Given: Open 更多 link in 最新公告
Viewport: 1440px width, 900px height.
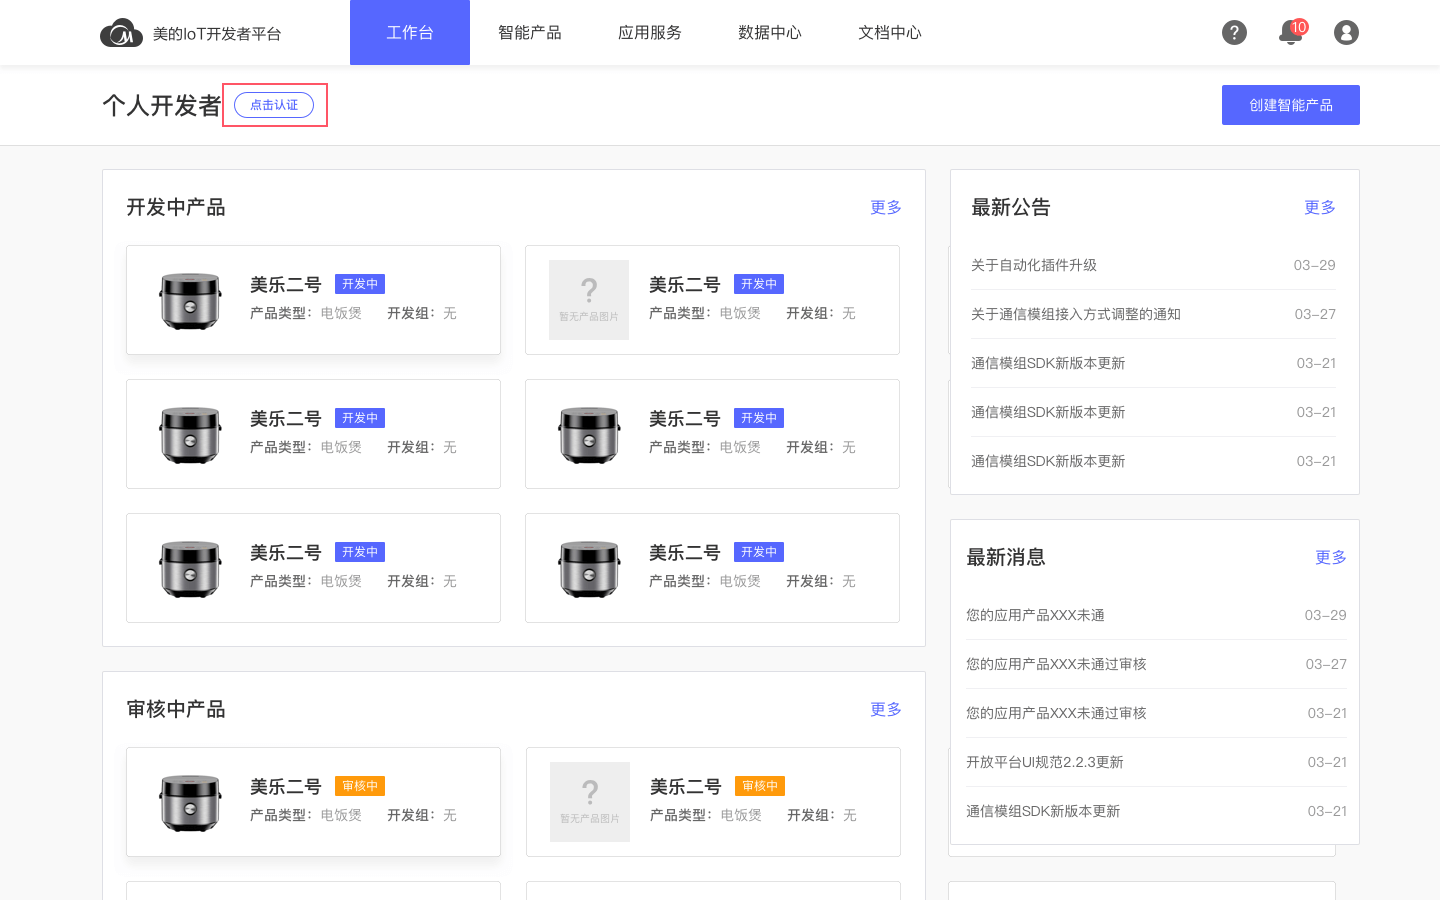Looking at the screenshot, I should [x=1320, y=207].
